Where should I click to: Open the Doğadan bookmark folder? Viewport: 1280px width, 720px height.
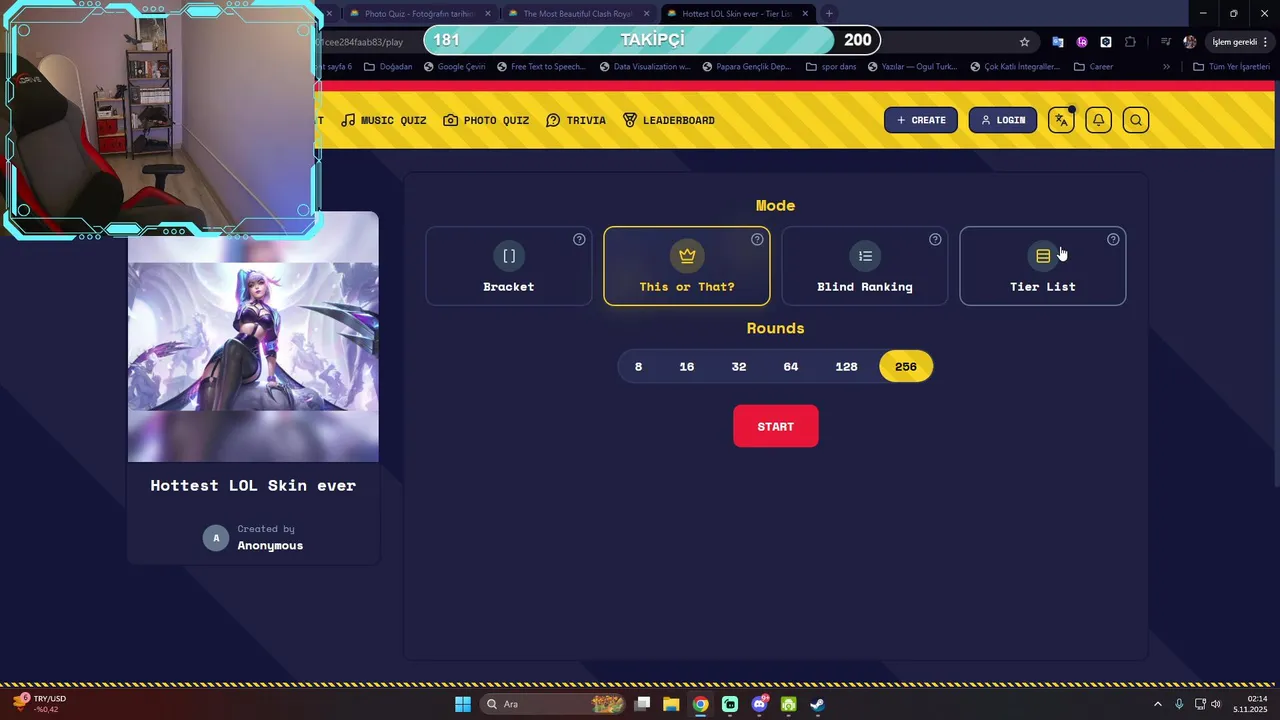(x=388, y=67)
